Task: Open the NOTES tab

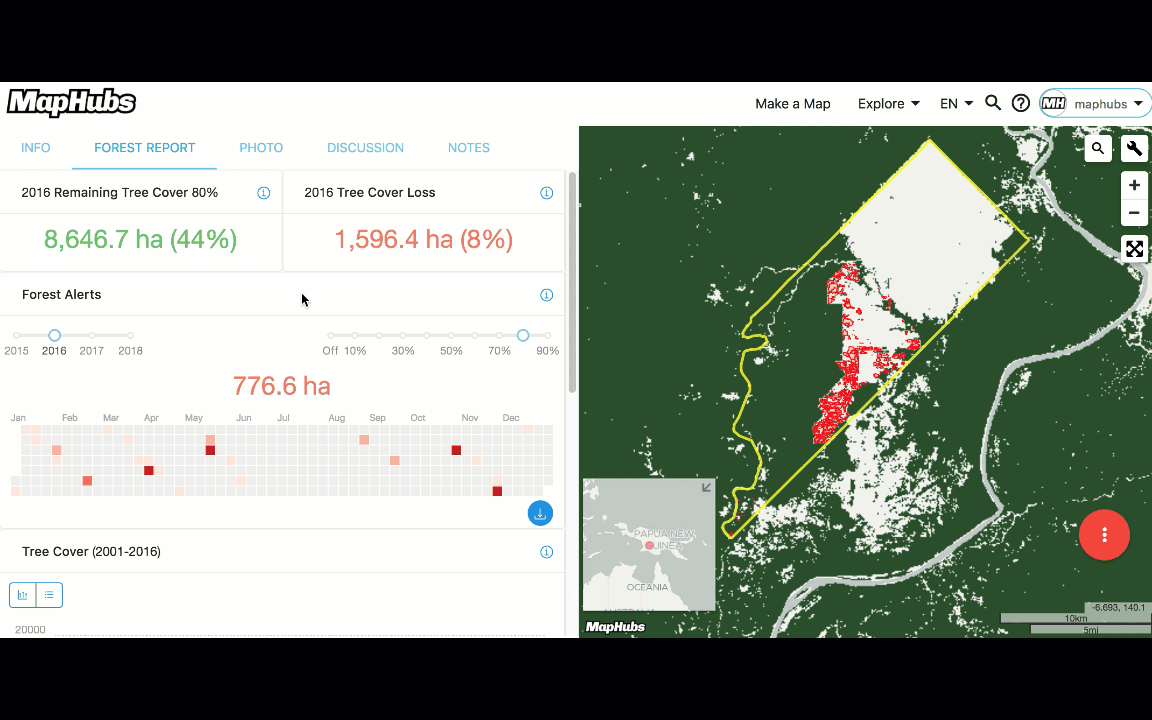Action: click(469, 148)
